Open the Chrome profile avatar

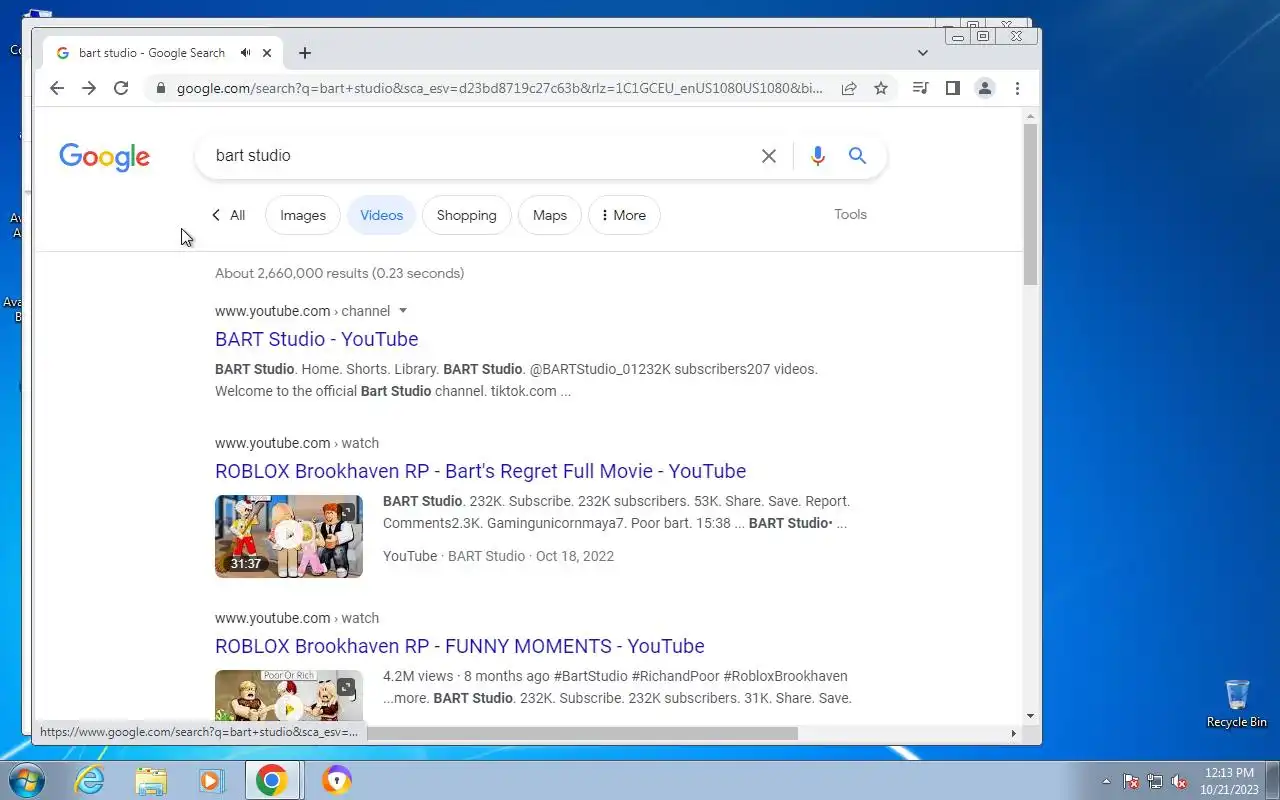[985, 88]
